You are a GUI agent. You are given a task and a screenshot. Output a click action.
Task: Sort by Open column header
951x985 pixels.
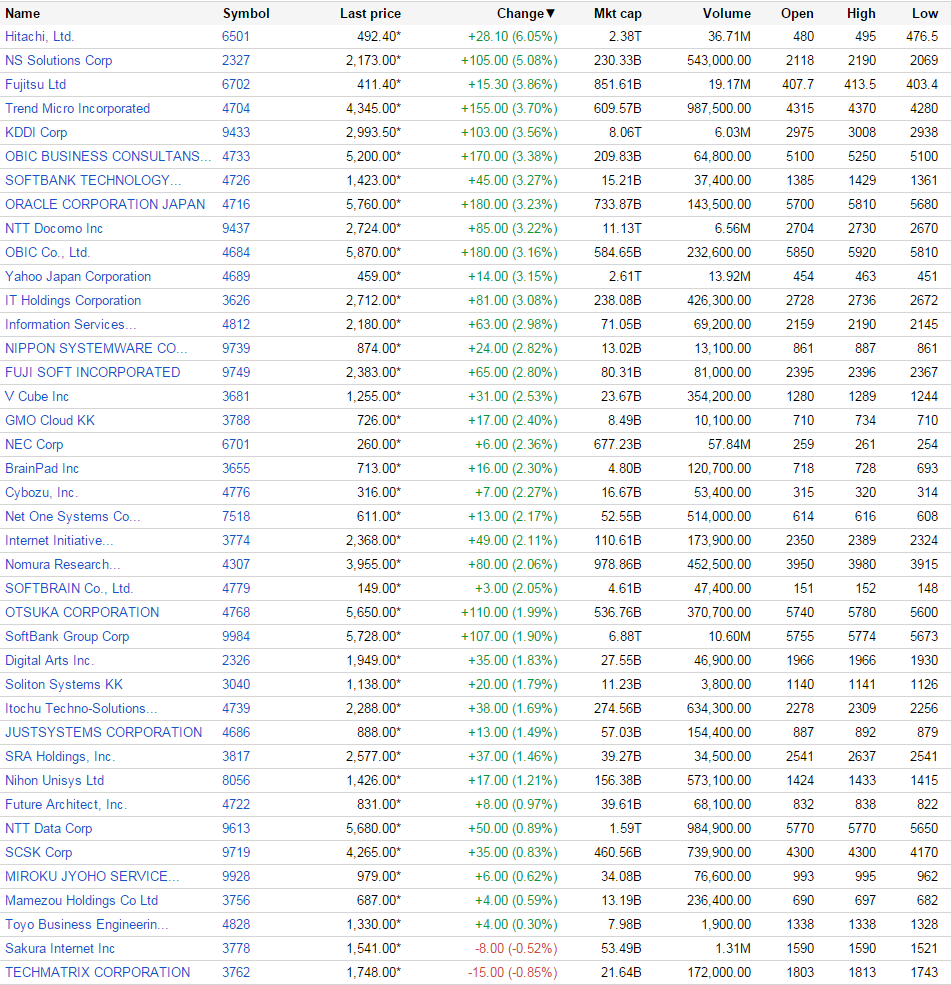797,13
